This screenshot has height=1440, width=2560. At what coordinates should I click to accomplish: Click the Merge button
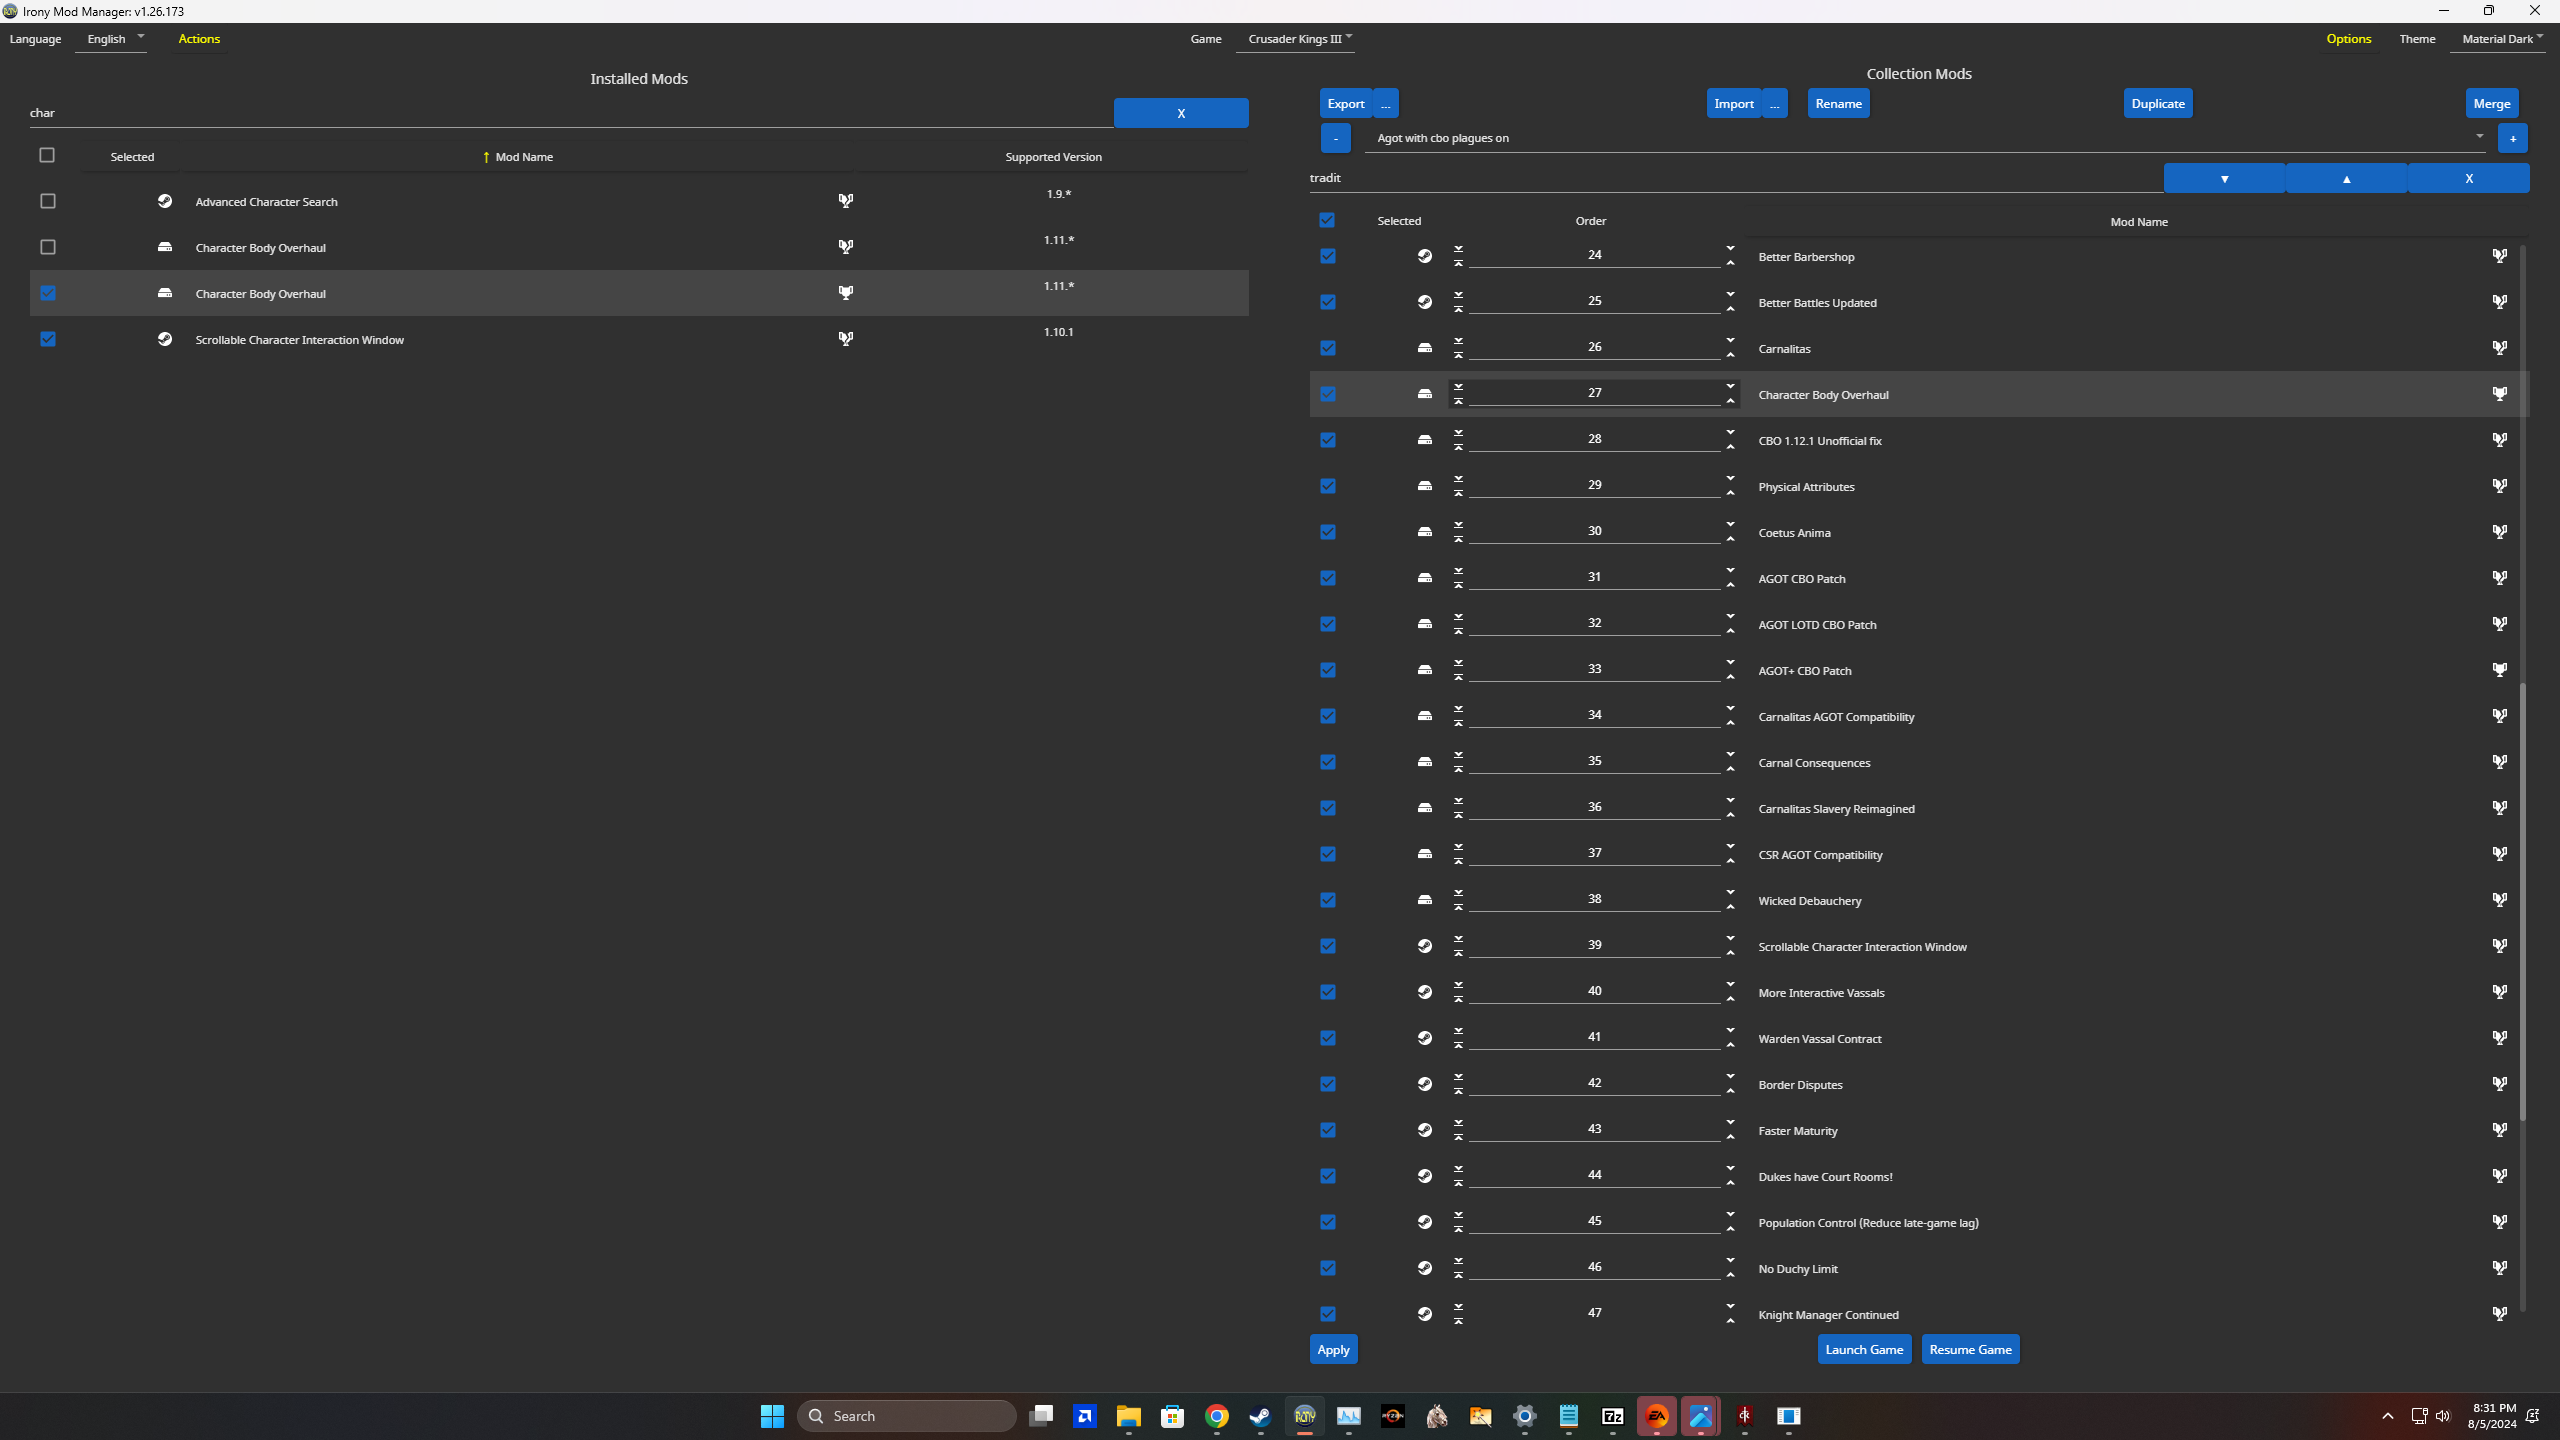2491,104
